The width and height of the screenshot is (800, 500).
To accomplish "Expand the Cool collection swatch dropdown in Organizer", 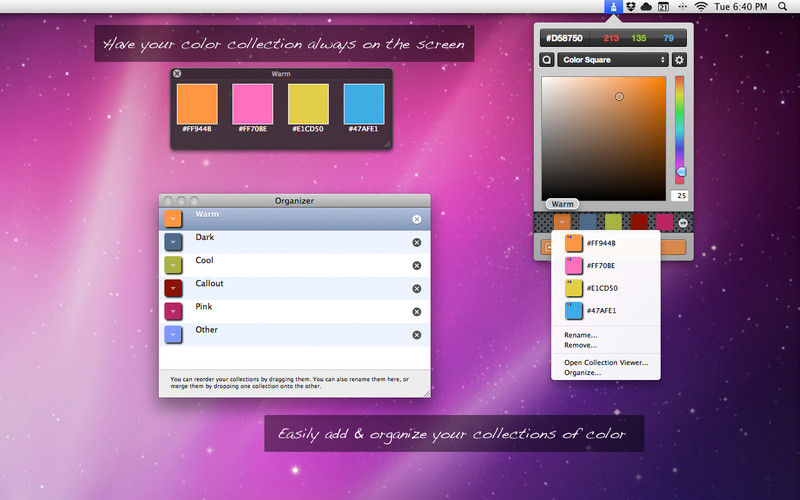I will click(x=172, y=265).
